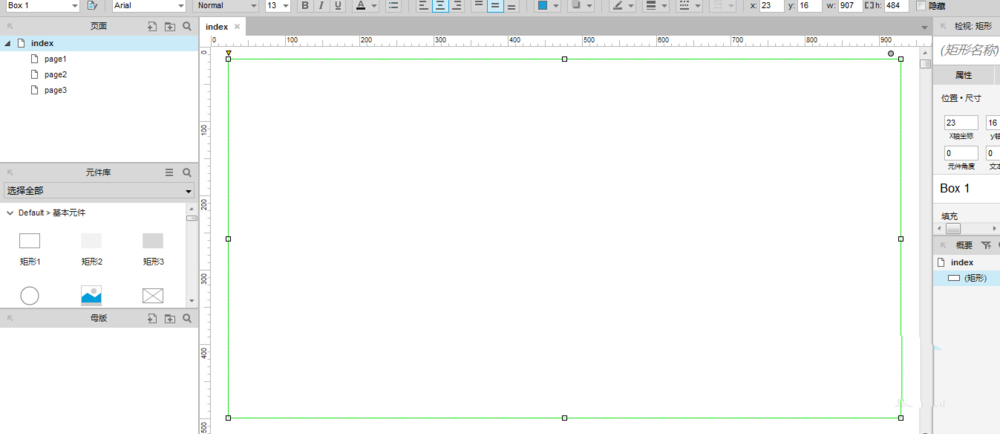This screenshot has height=434, width=1000.
Task: Toggle italic text formatting
Action: pyautogui.click(x=320, y=6)
